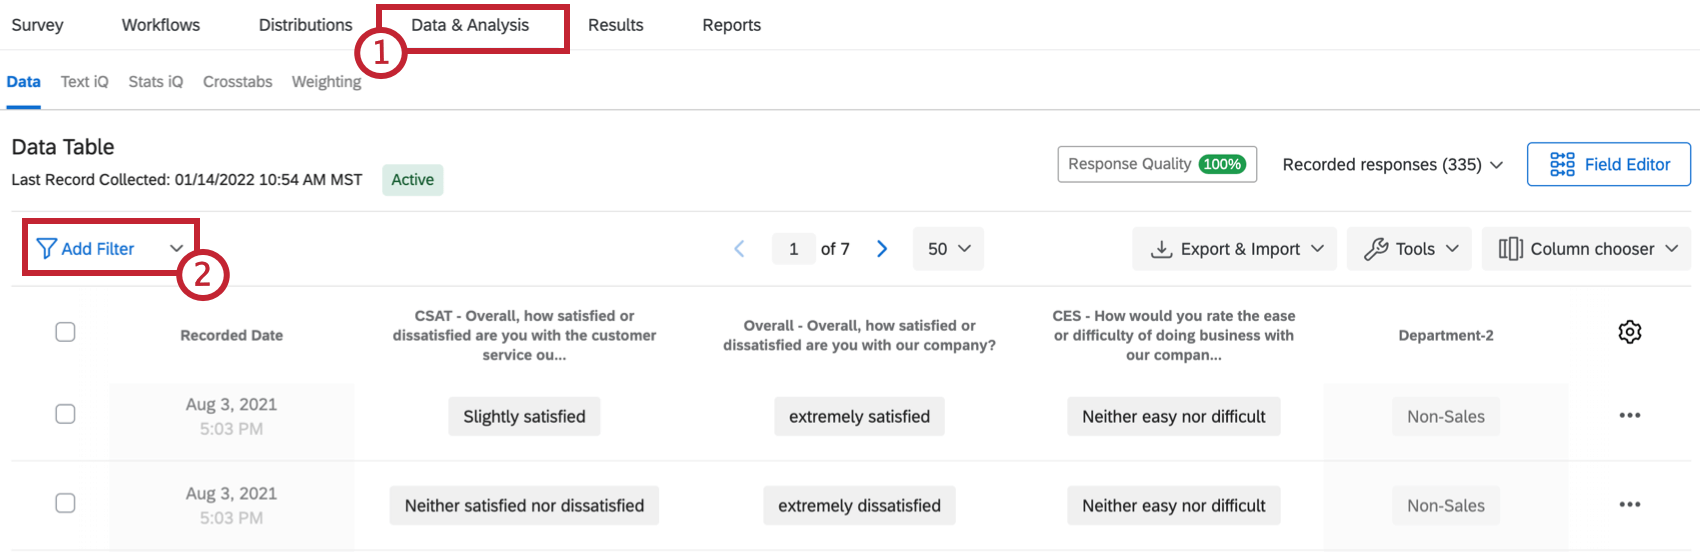
Task: Open the Crosstabs sub-tab
Action: pos(237,82)
